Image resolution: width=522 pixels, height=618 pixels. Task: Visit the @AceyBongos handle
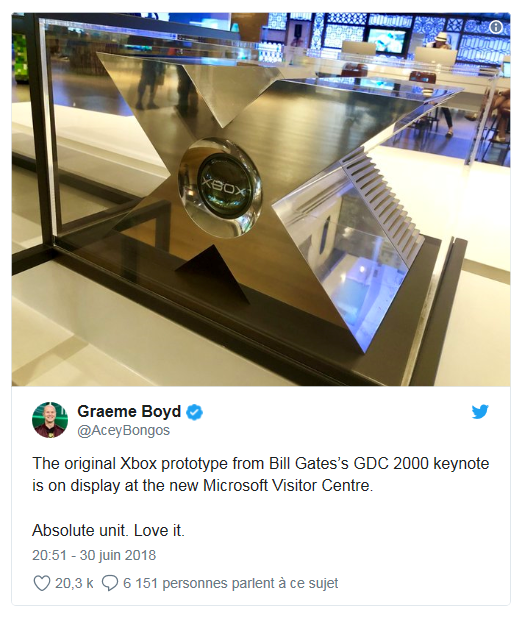123,430
